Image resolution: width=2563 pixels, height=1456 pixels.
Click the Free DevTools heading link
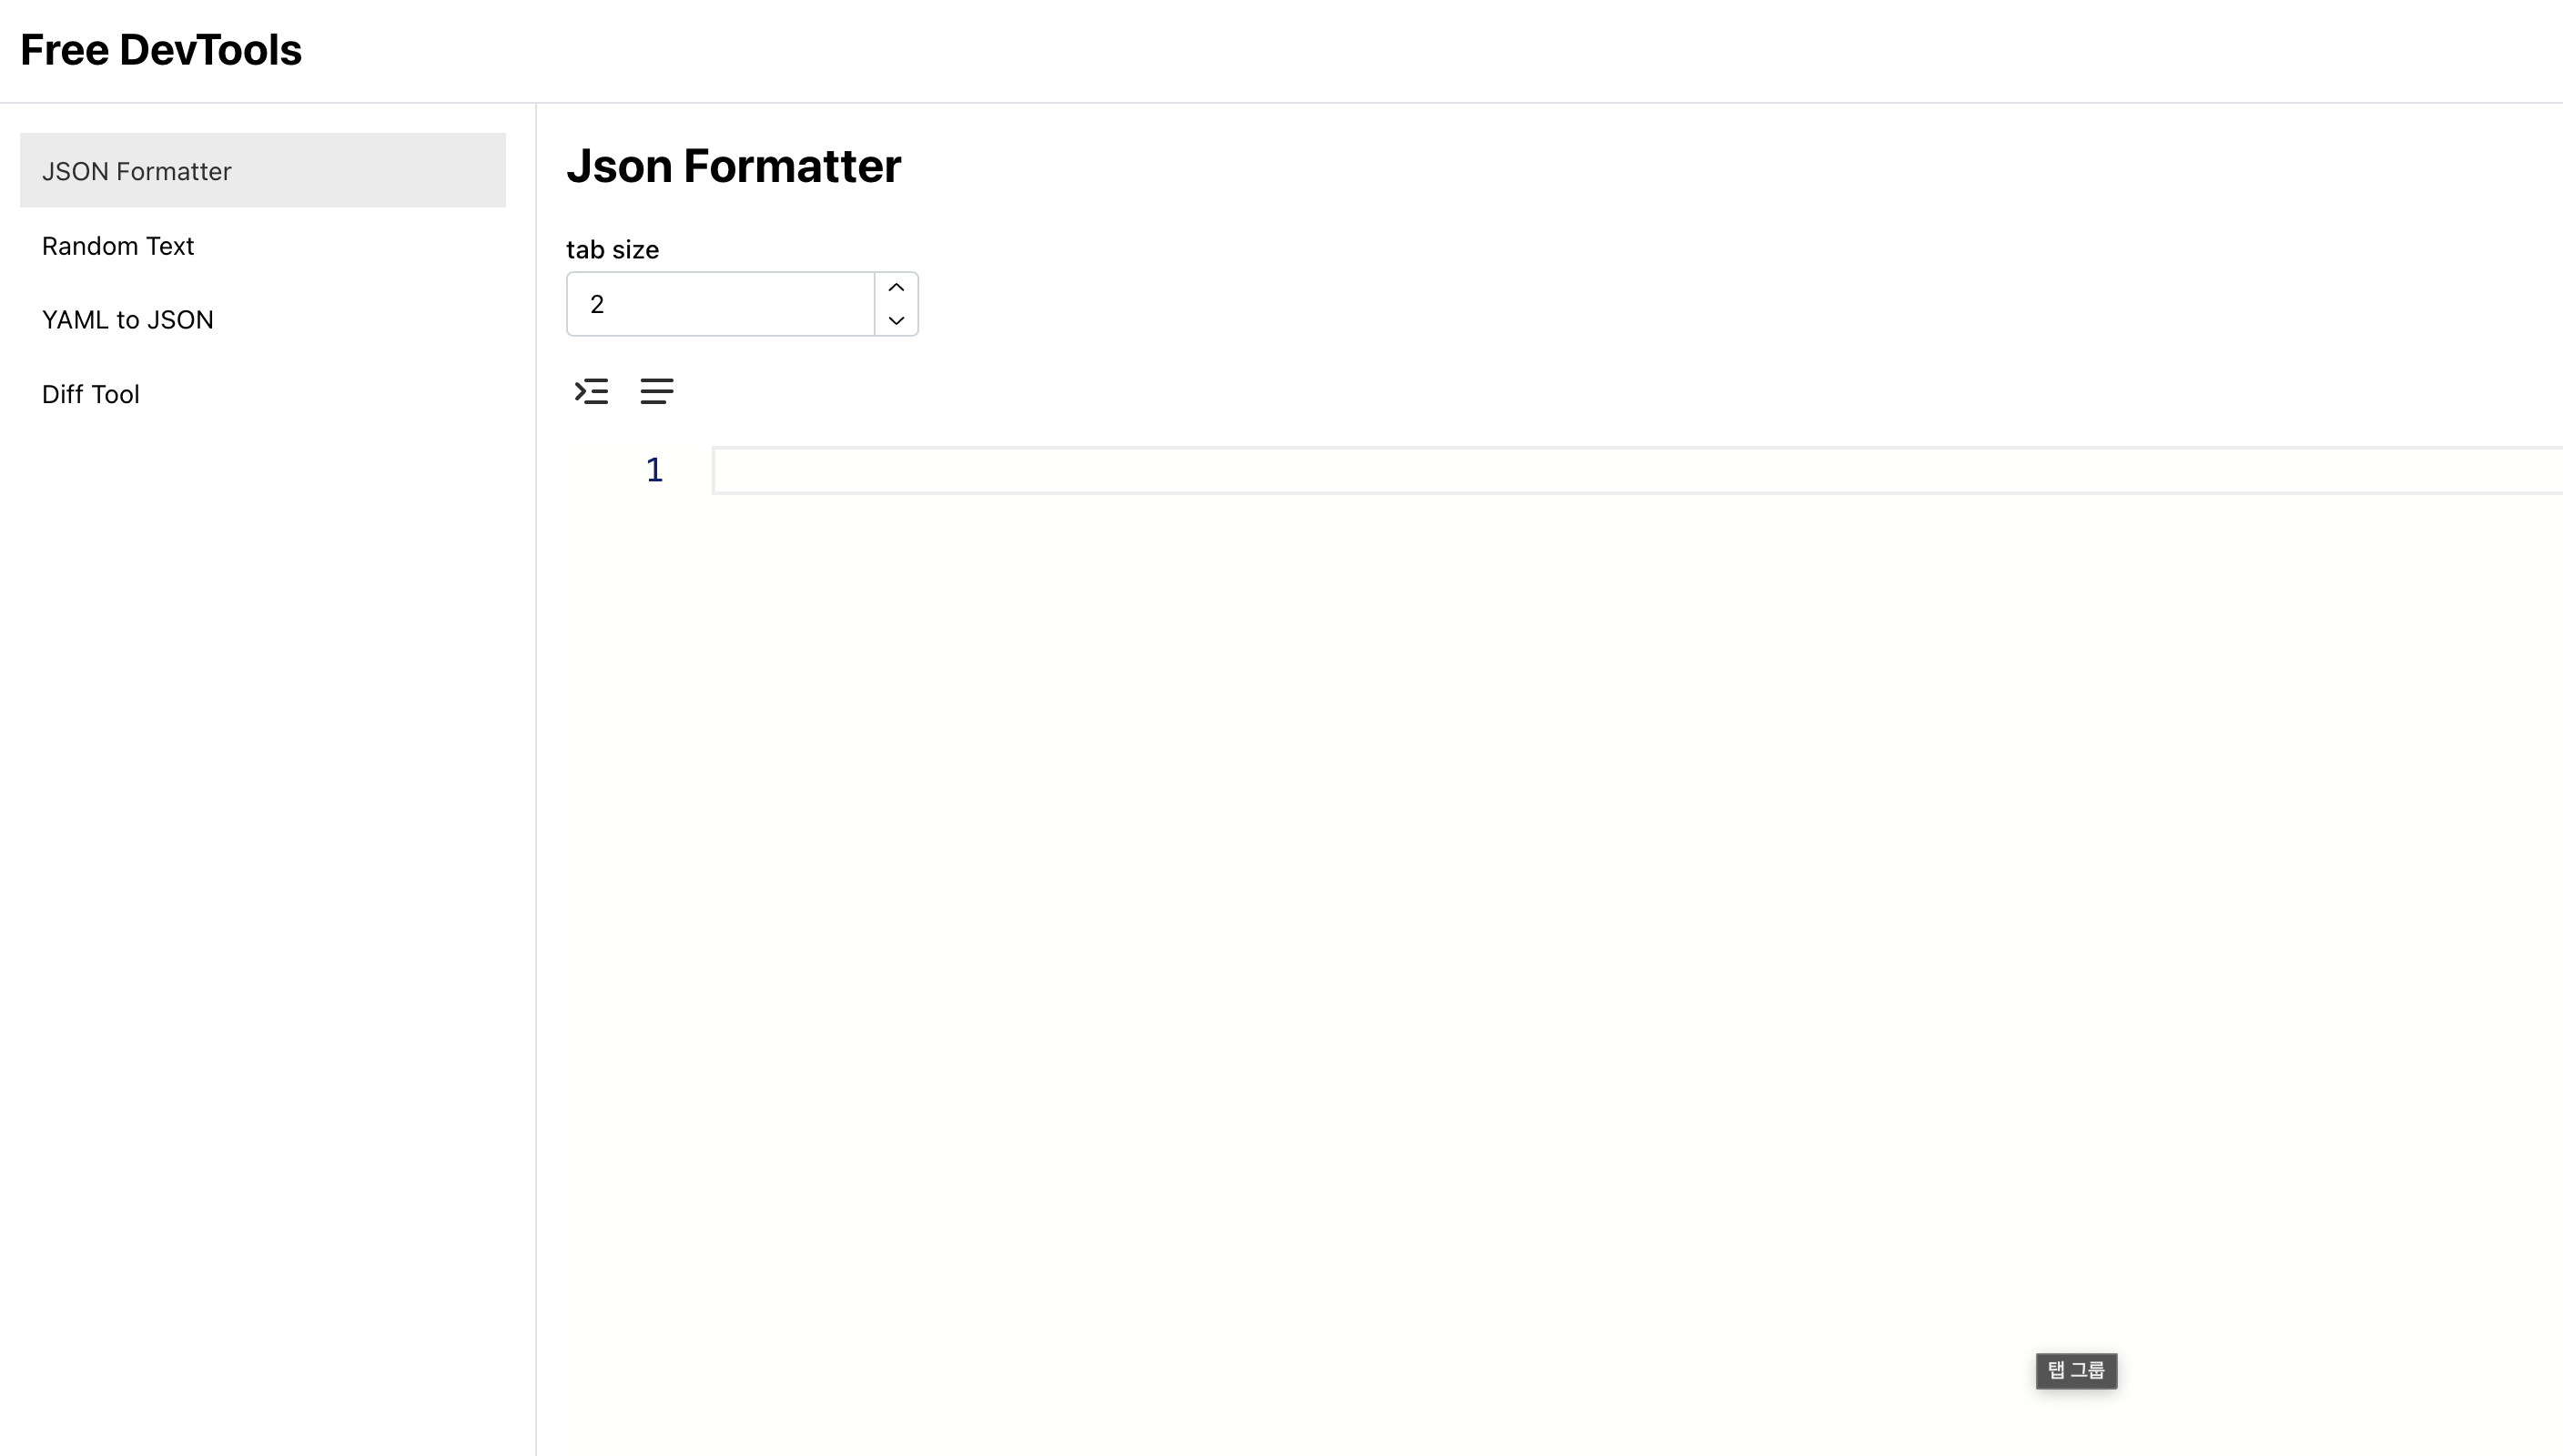click(160, 49)
